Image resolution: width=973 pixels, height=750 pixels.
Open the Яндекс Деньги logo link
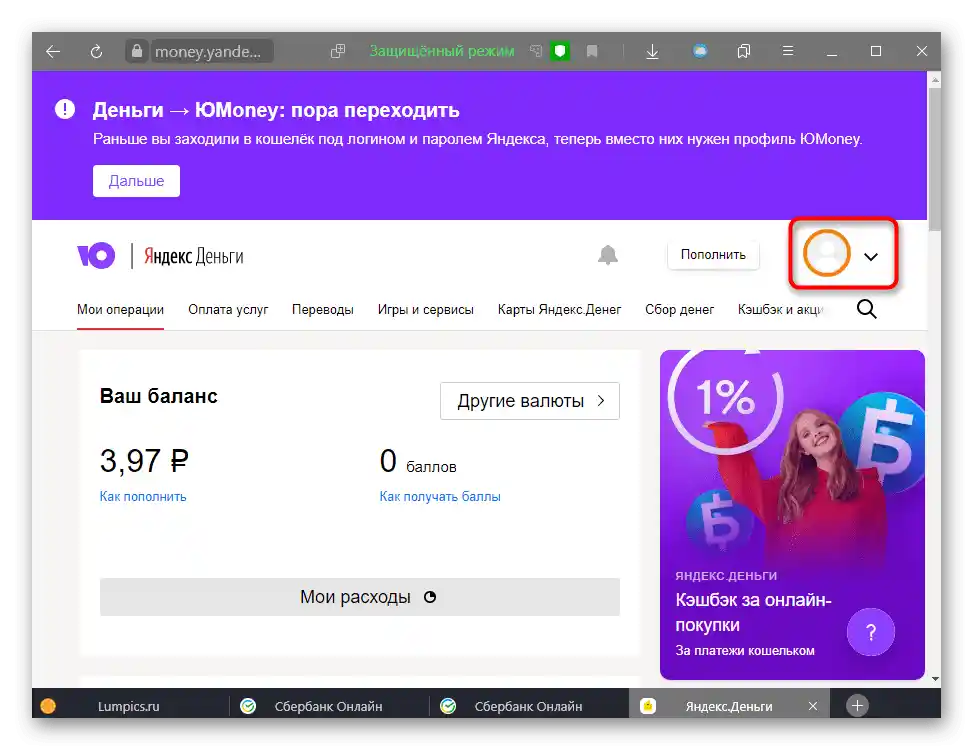(194, 256)
